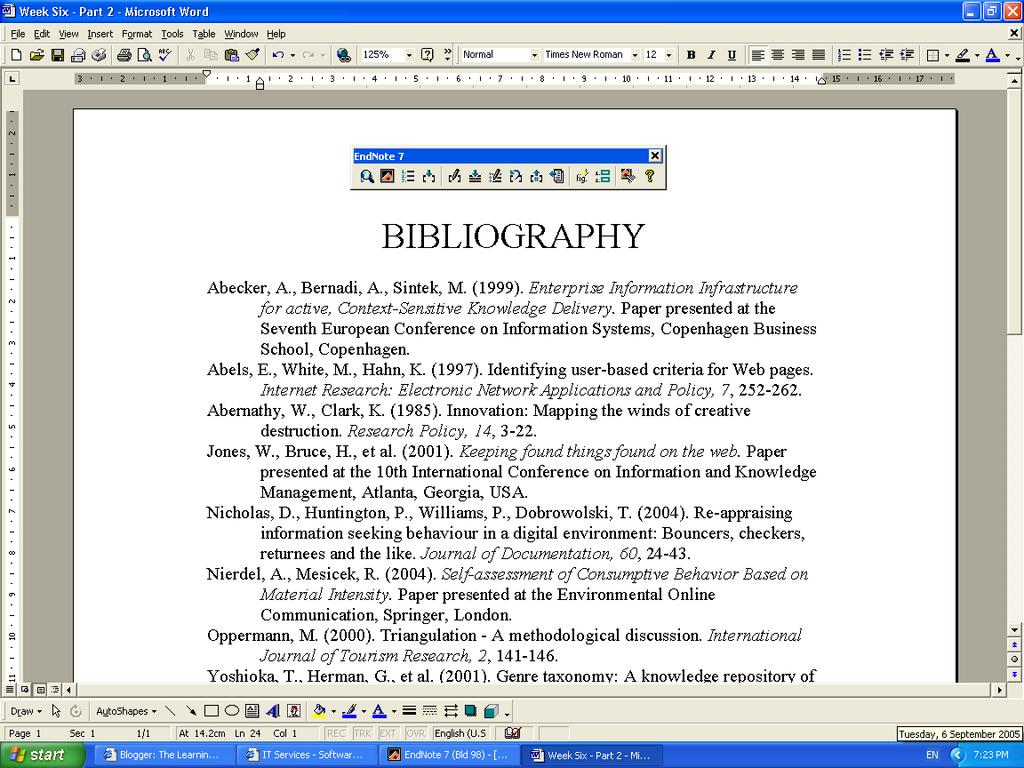Image resolution: width=1024 pixels, height=768 pixels.
Task: Insert WordArt from the Drawing toolbar
Action: (x=273, y=711)
